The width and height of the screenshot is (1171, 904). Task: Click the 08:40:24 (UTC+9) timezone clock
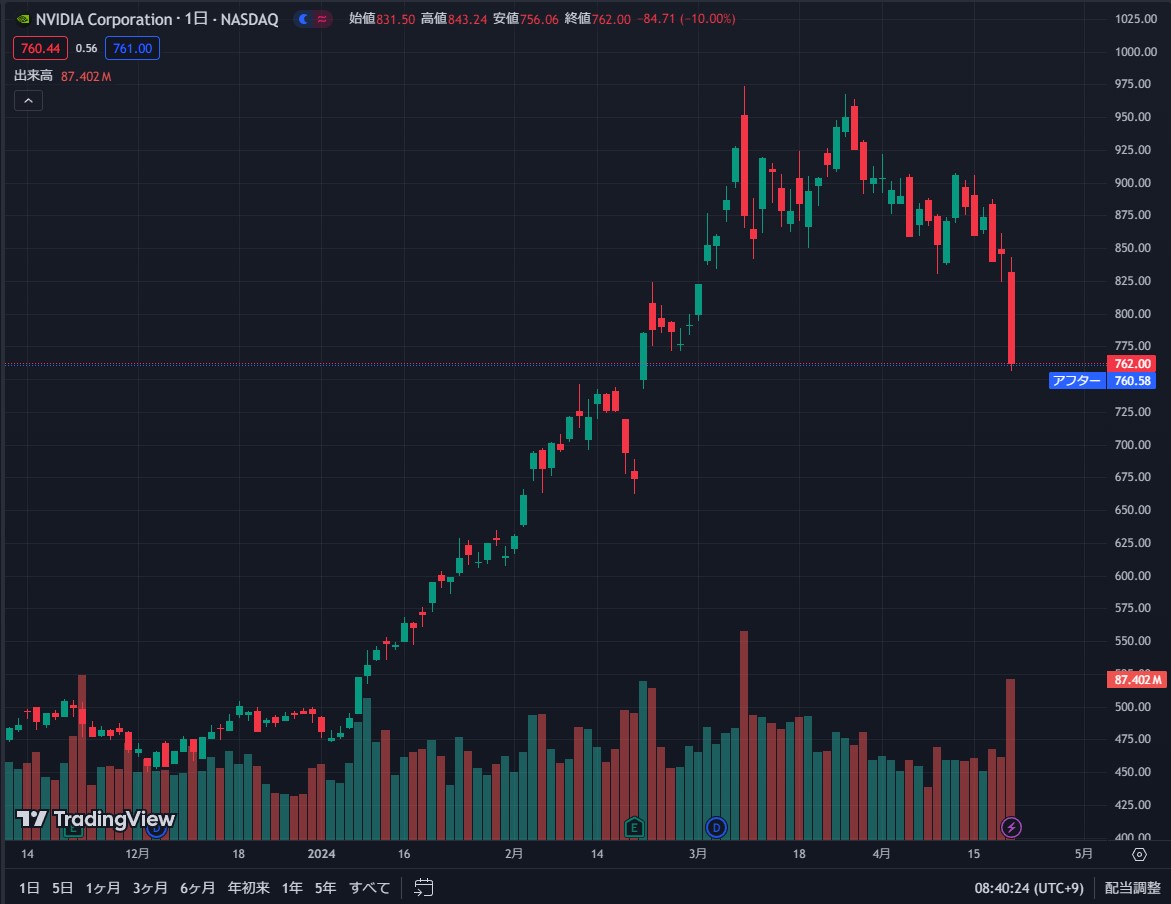coord(1028,888)
